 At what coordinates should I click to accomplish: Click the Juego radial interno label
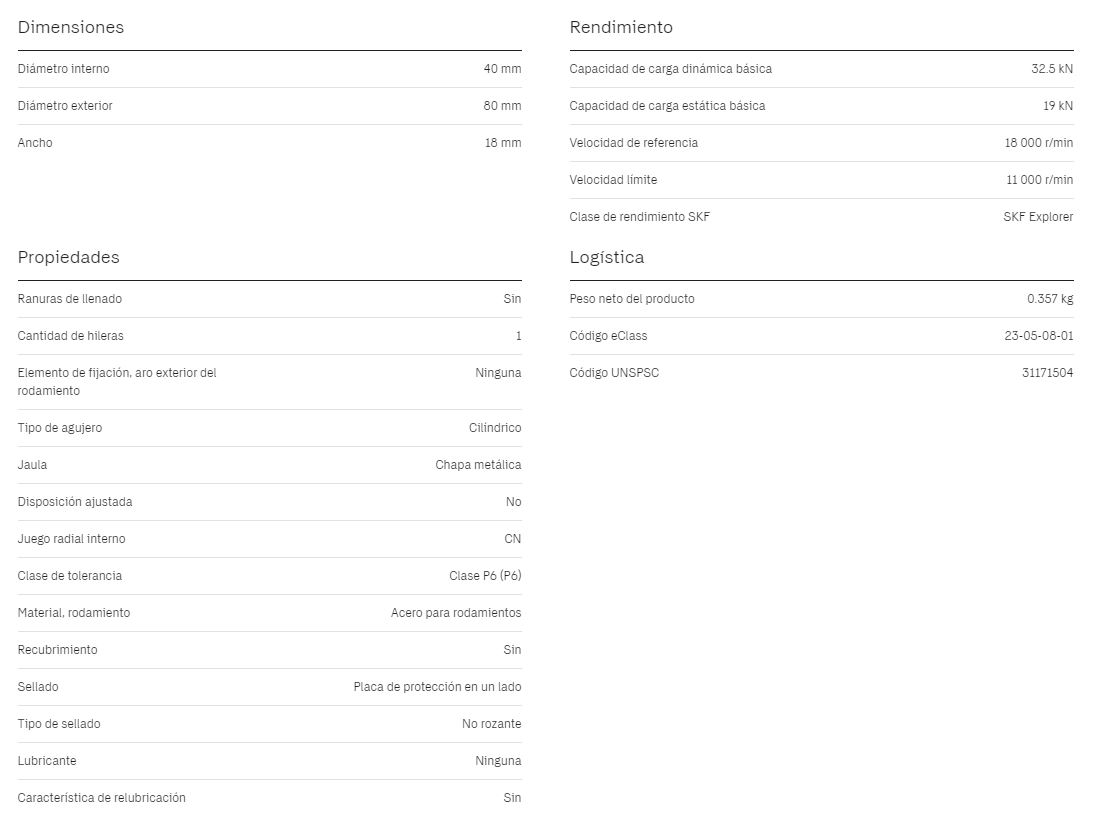[71, 538]
